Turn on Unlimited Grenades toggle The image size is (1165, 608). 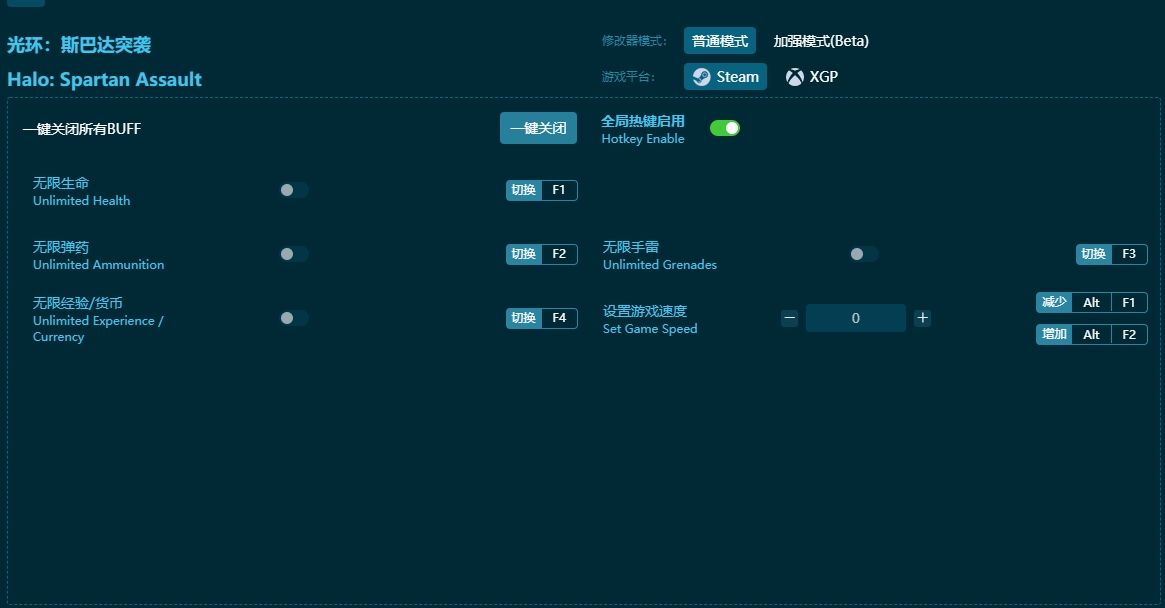point(863,254)
